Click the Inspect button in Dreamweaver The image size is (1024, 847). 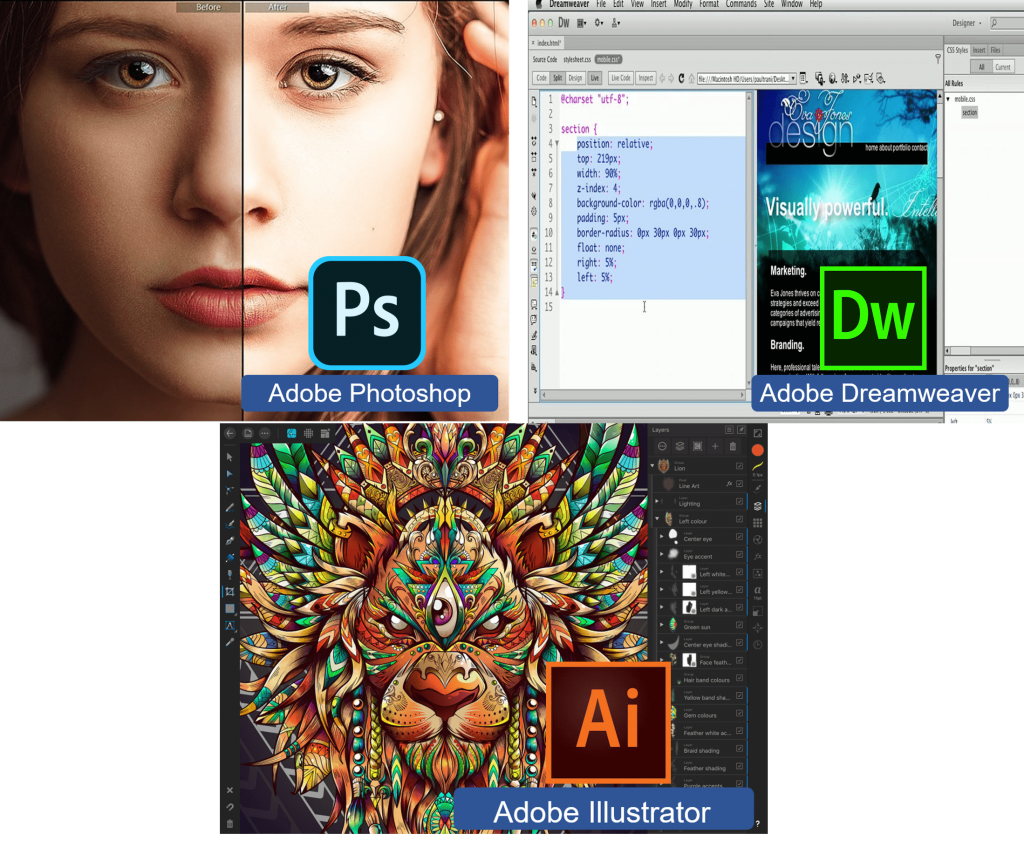646,78
